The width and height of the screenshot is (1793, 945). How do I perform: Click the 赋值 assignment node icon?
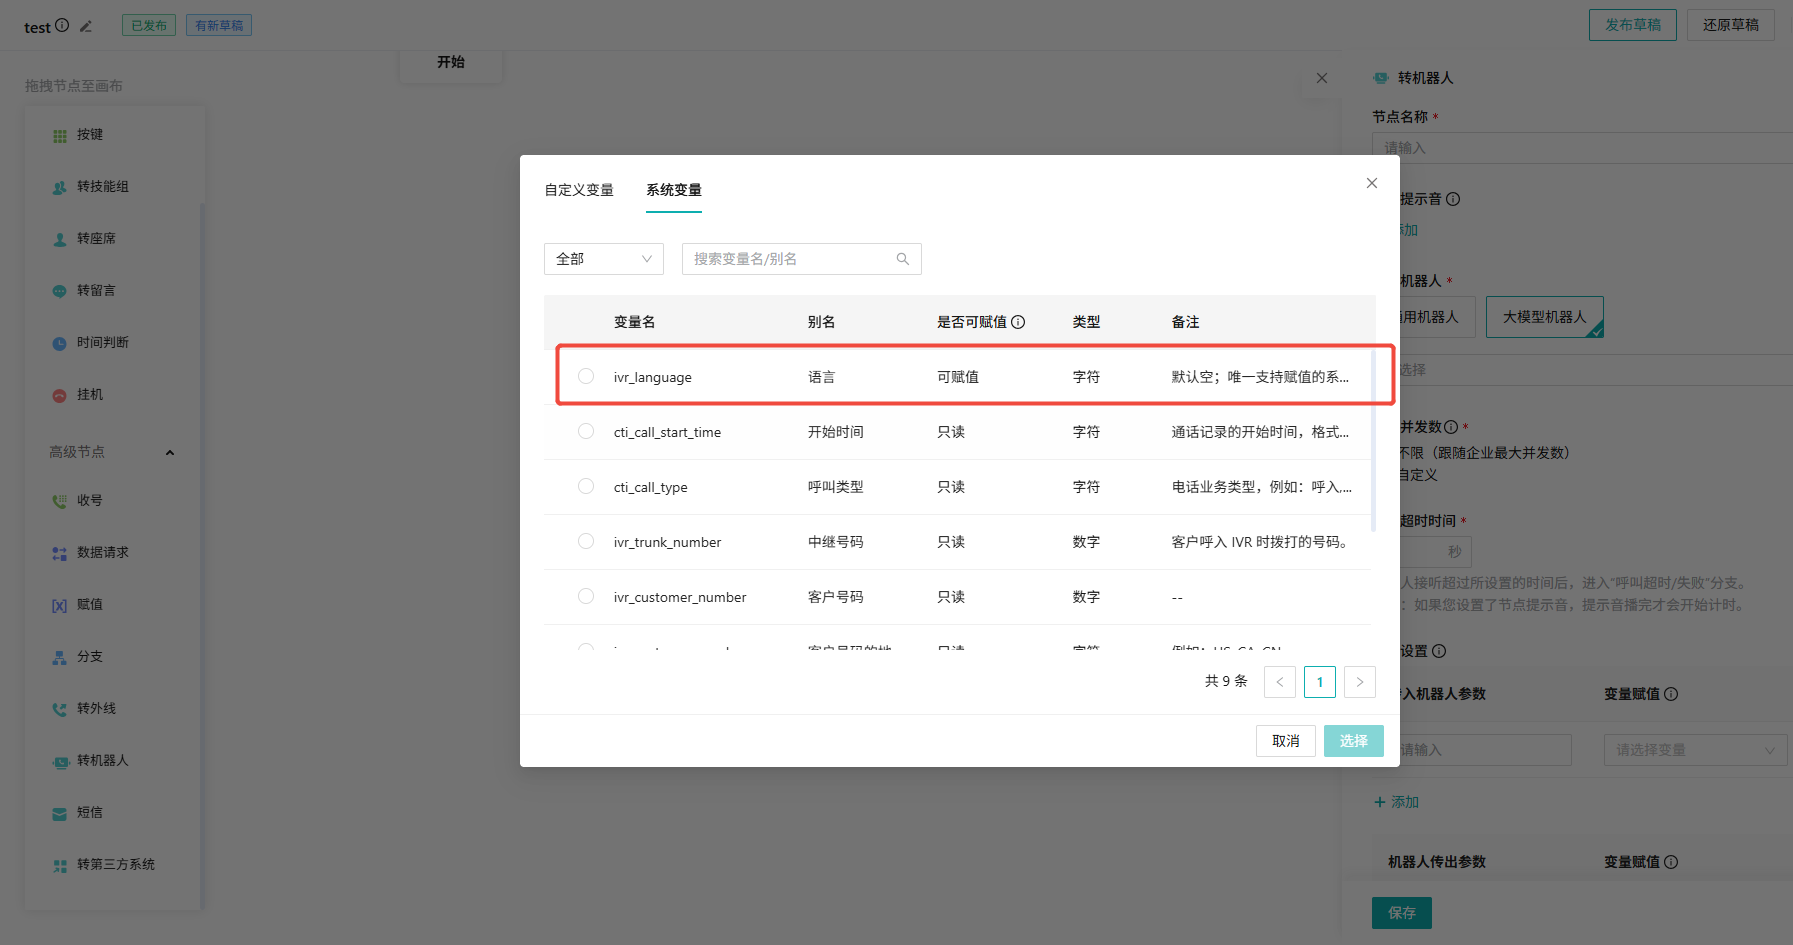point(60,605)
